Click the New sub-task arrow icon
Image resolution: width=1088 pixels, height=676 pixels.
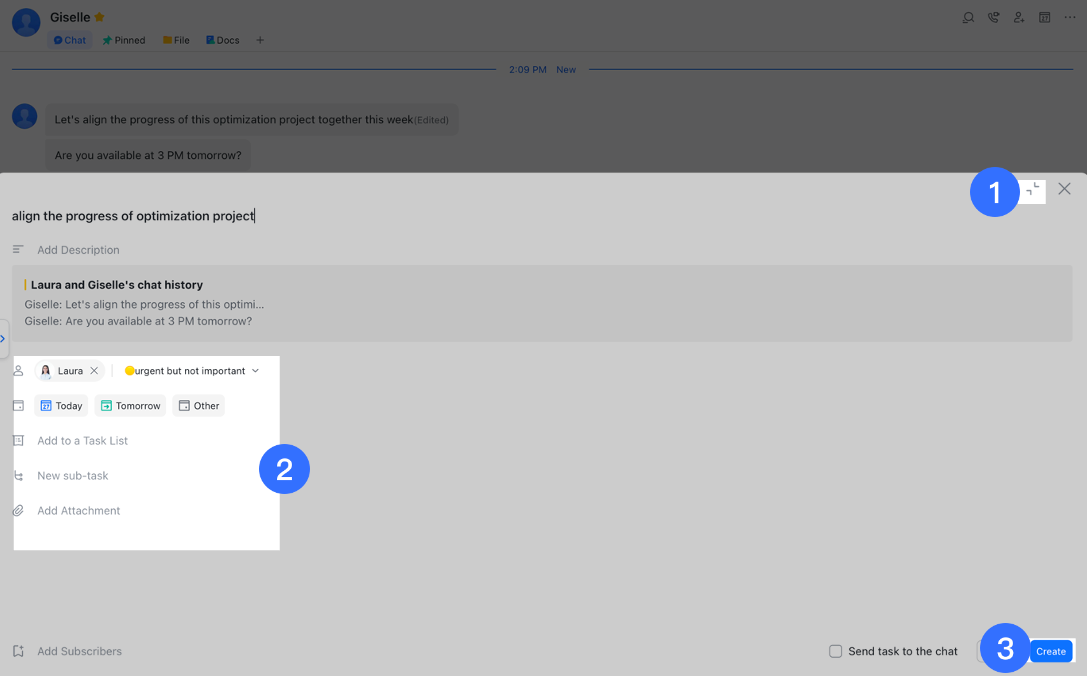click(x=17, y=475)
